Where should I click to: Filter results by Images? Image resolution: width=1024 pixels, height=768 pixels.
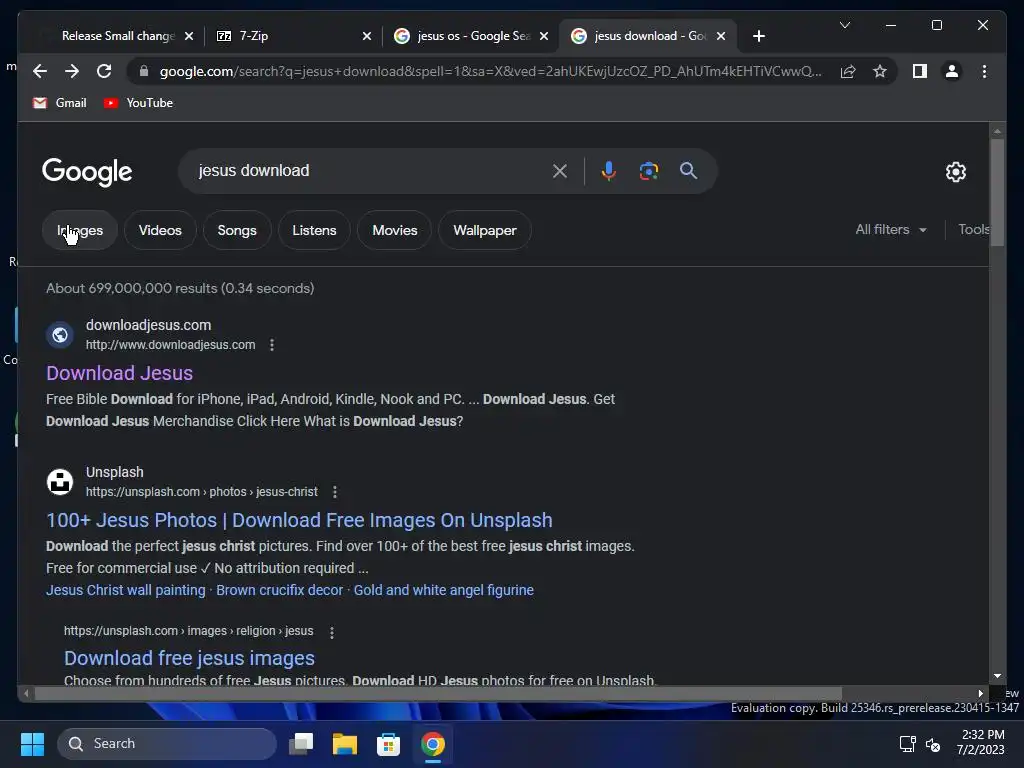80,231
